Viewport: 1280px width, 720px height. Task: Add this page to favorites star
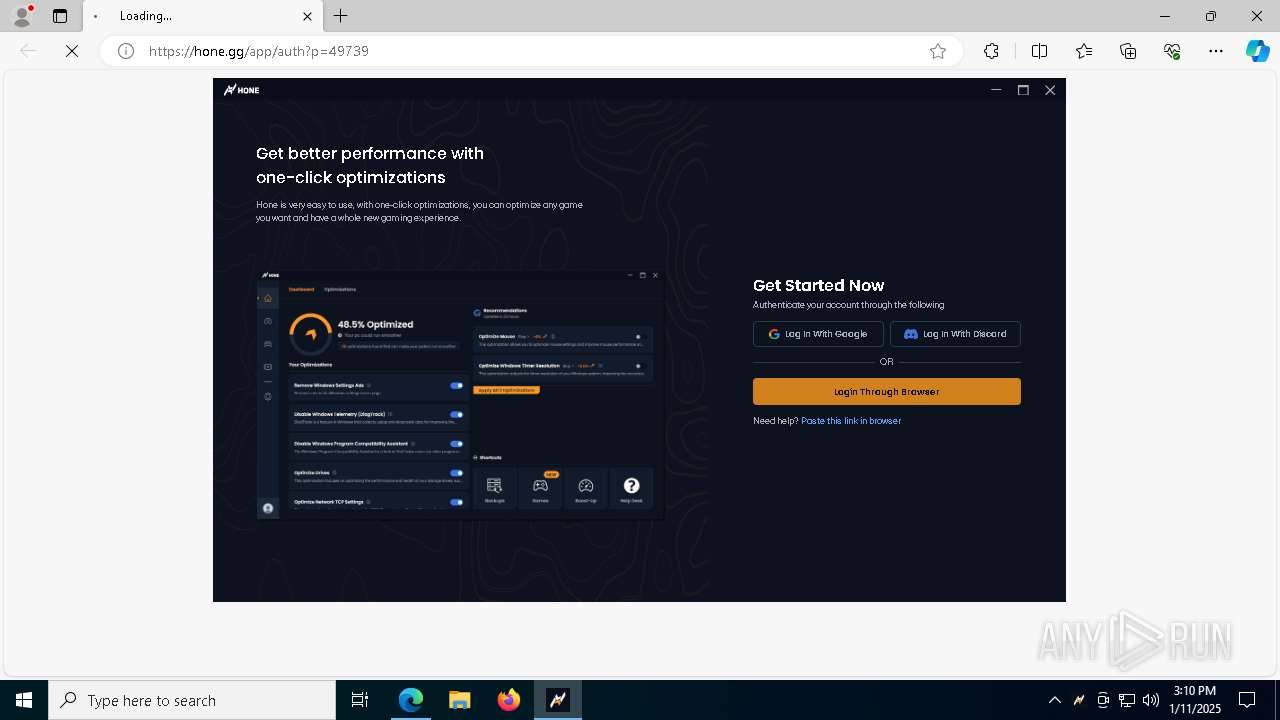[938, 51]
